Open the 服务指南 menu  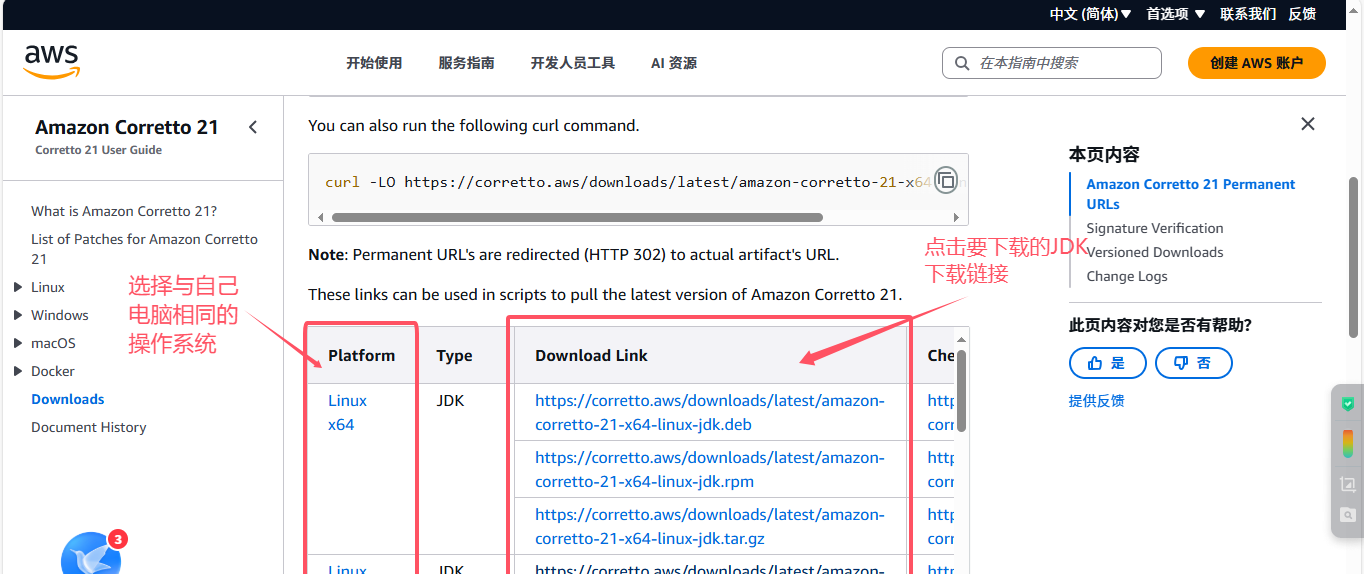point(466,63)
